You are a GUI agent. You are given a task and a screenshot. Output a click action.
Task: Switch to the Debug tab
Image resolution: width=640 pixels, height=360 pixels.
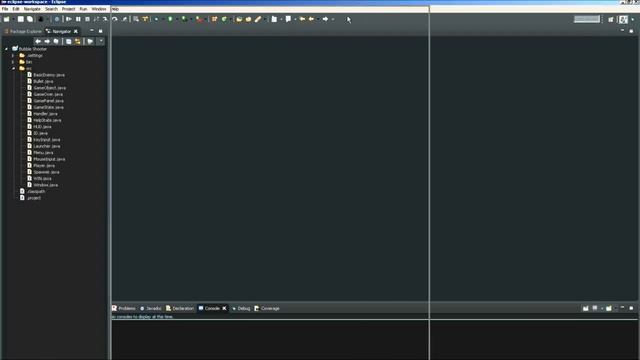click(241, 308)
